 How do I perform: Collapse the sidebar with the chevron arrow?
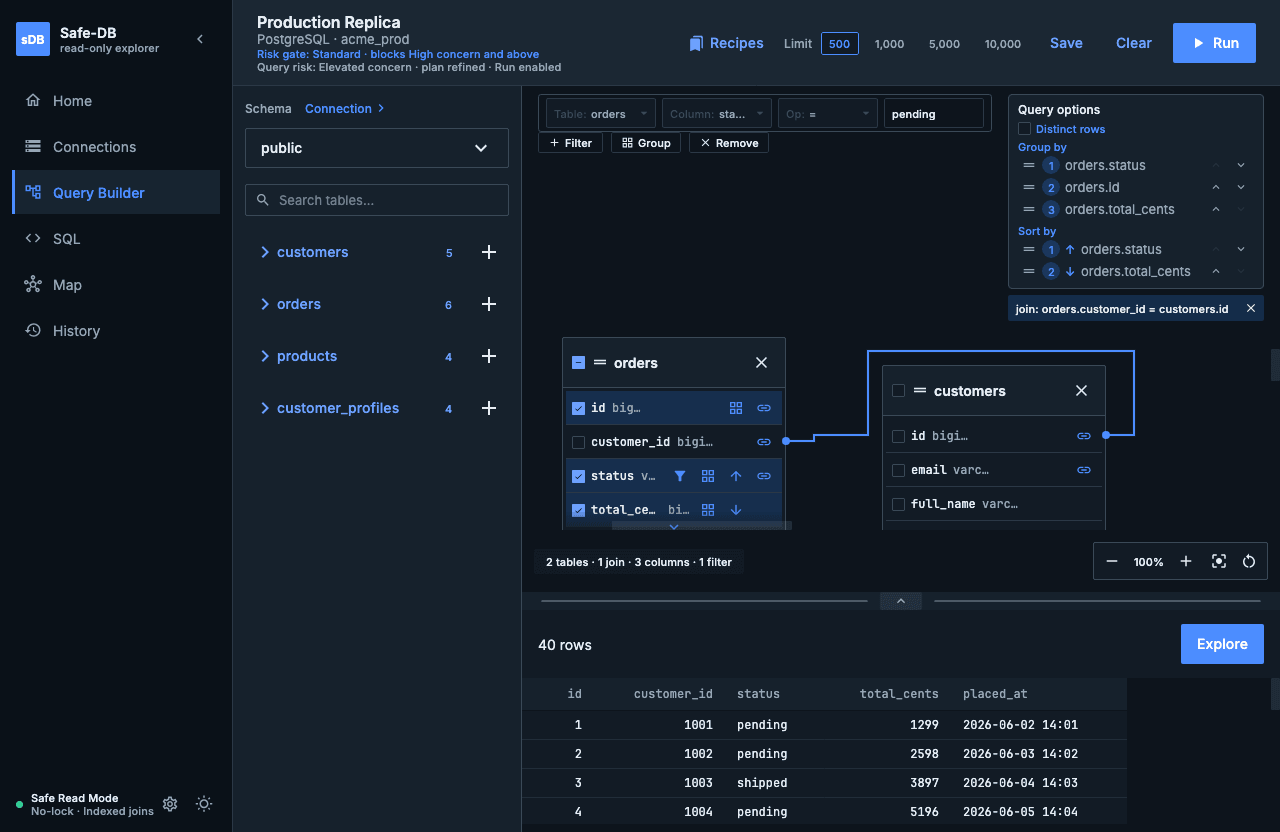click(199, 39)
